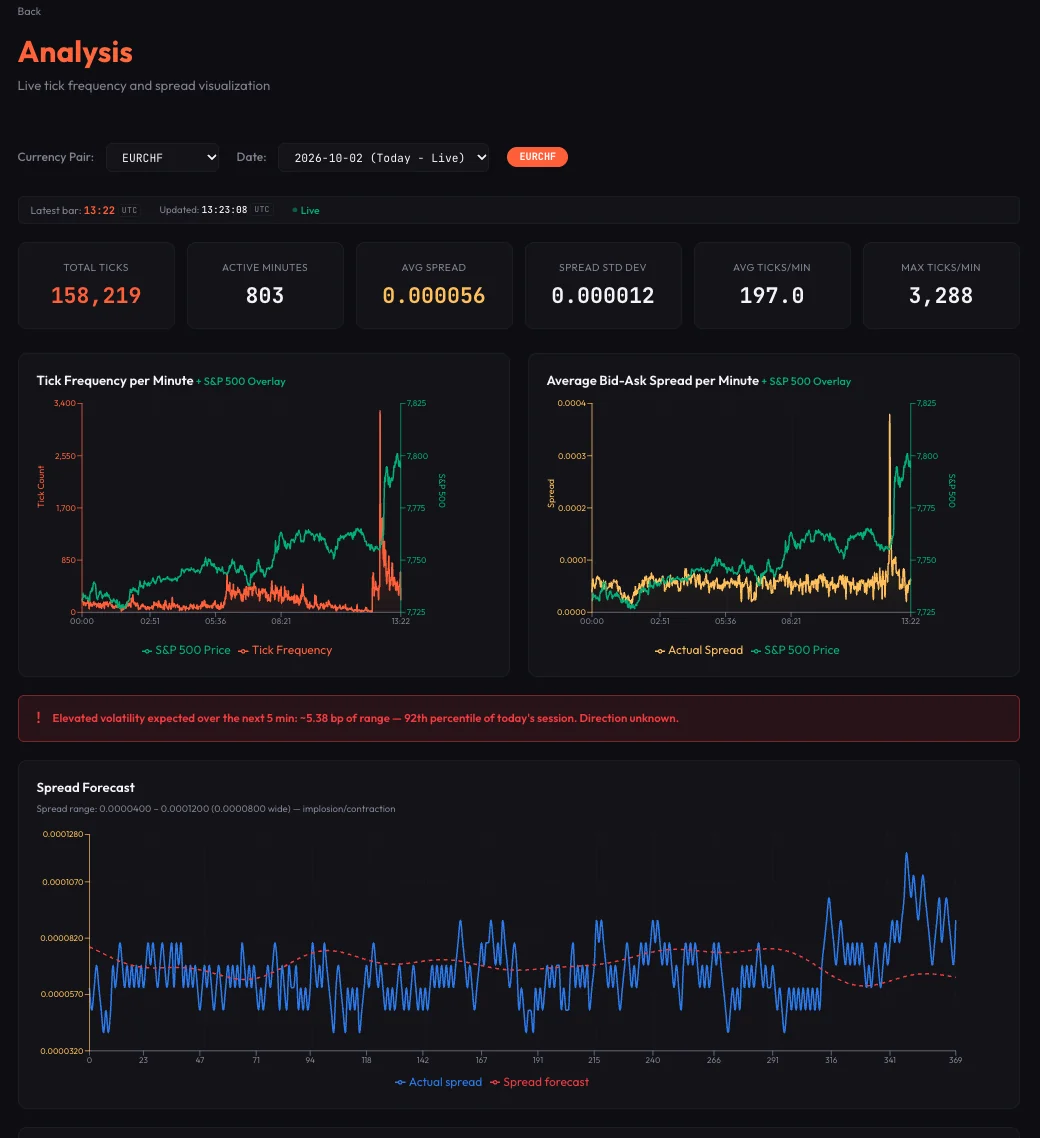Click the Live tick frequency subtitle text
The image size is (1040, 1138).
[144, 86]
